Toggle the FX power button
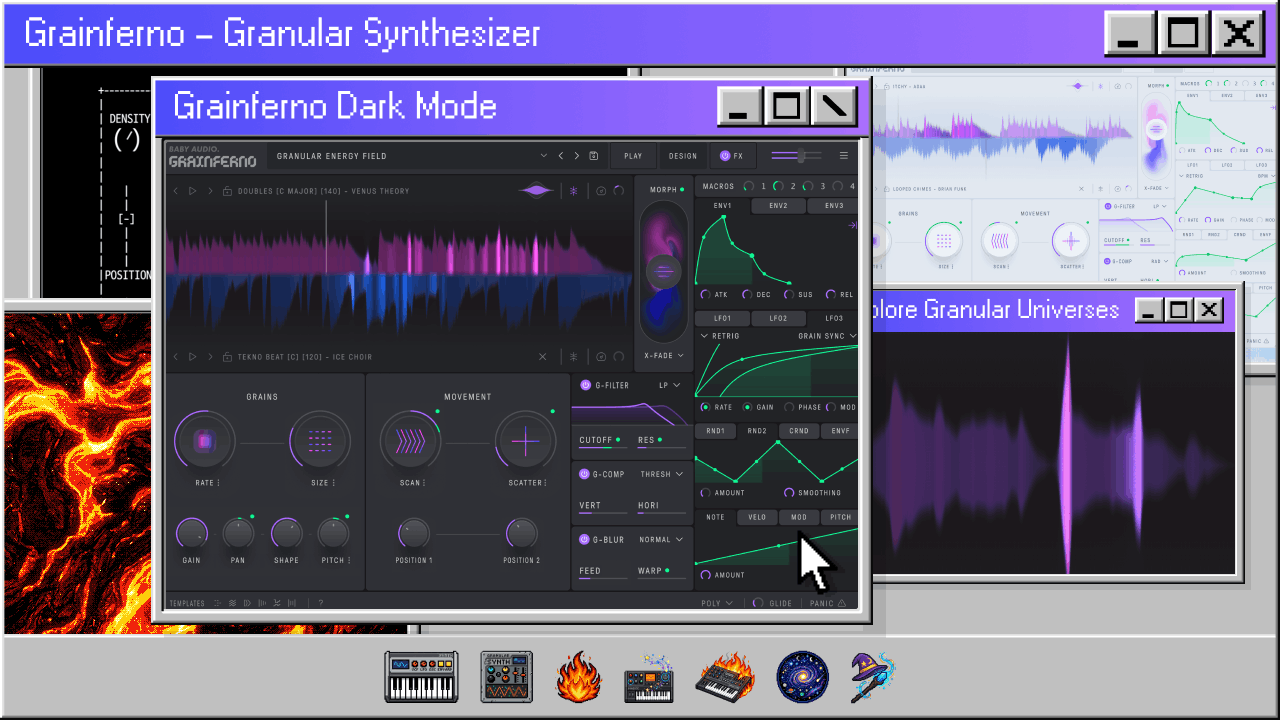Viewport: 1280px width, 720px height. [725, 156]
